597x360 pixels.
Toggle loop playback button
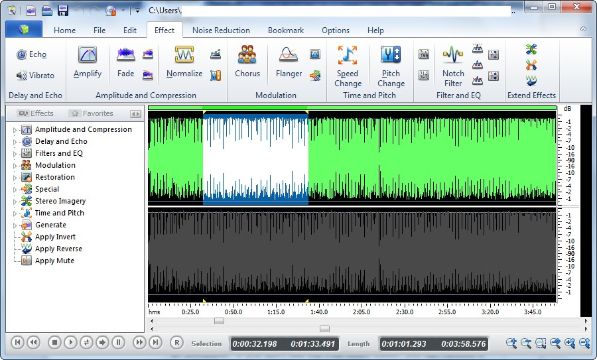(86, 342)
